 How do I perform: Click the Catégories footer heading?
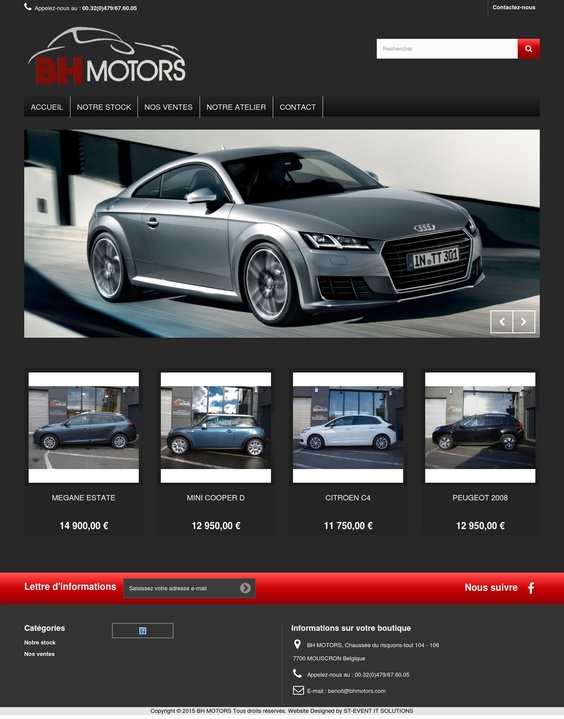[44, 628]
